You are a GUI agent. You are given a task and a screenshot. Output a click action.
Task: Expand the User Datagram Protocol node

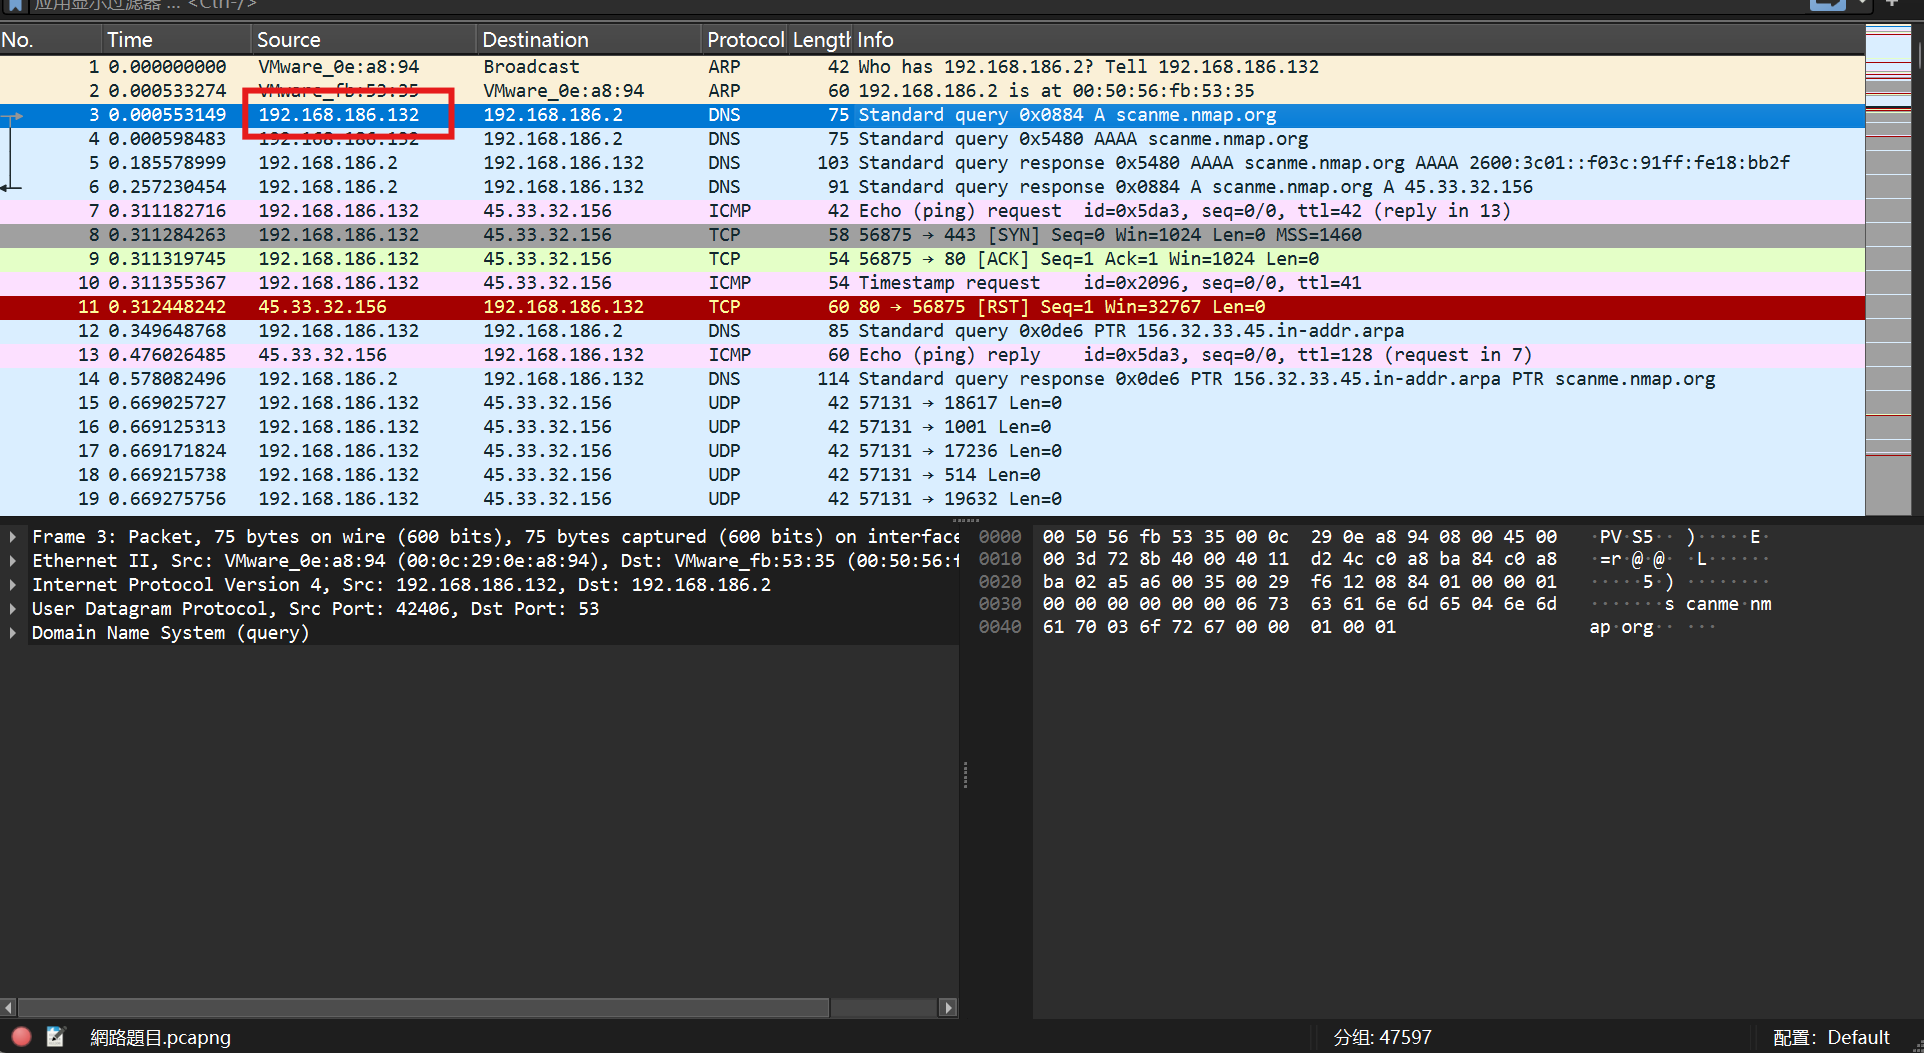[x=12, y=609]
